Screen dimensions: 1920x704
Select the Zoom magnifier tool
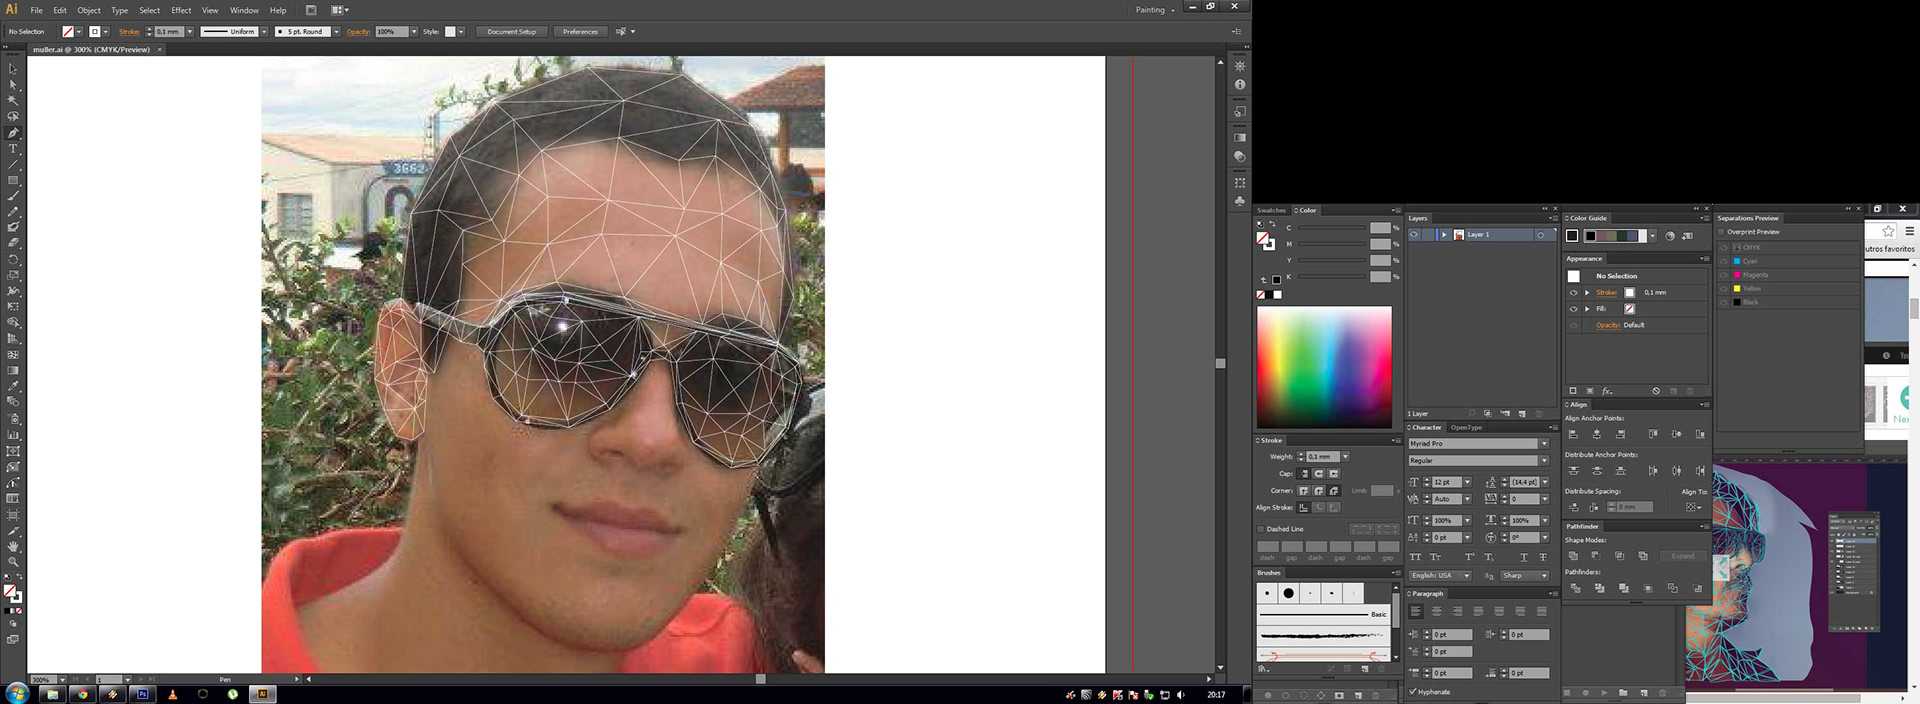point(13,562)
